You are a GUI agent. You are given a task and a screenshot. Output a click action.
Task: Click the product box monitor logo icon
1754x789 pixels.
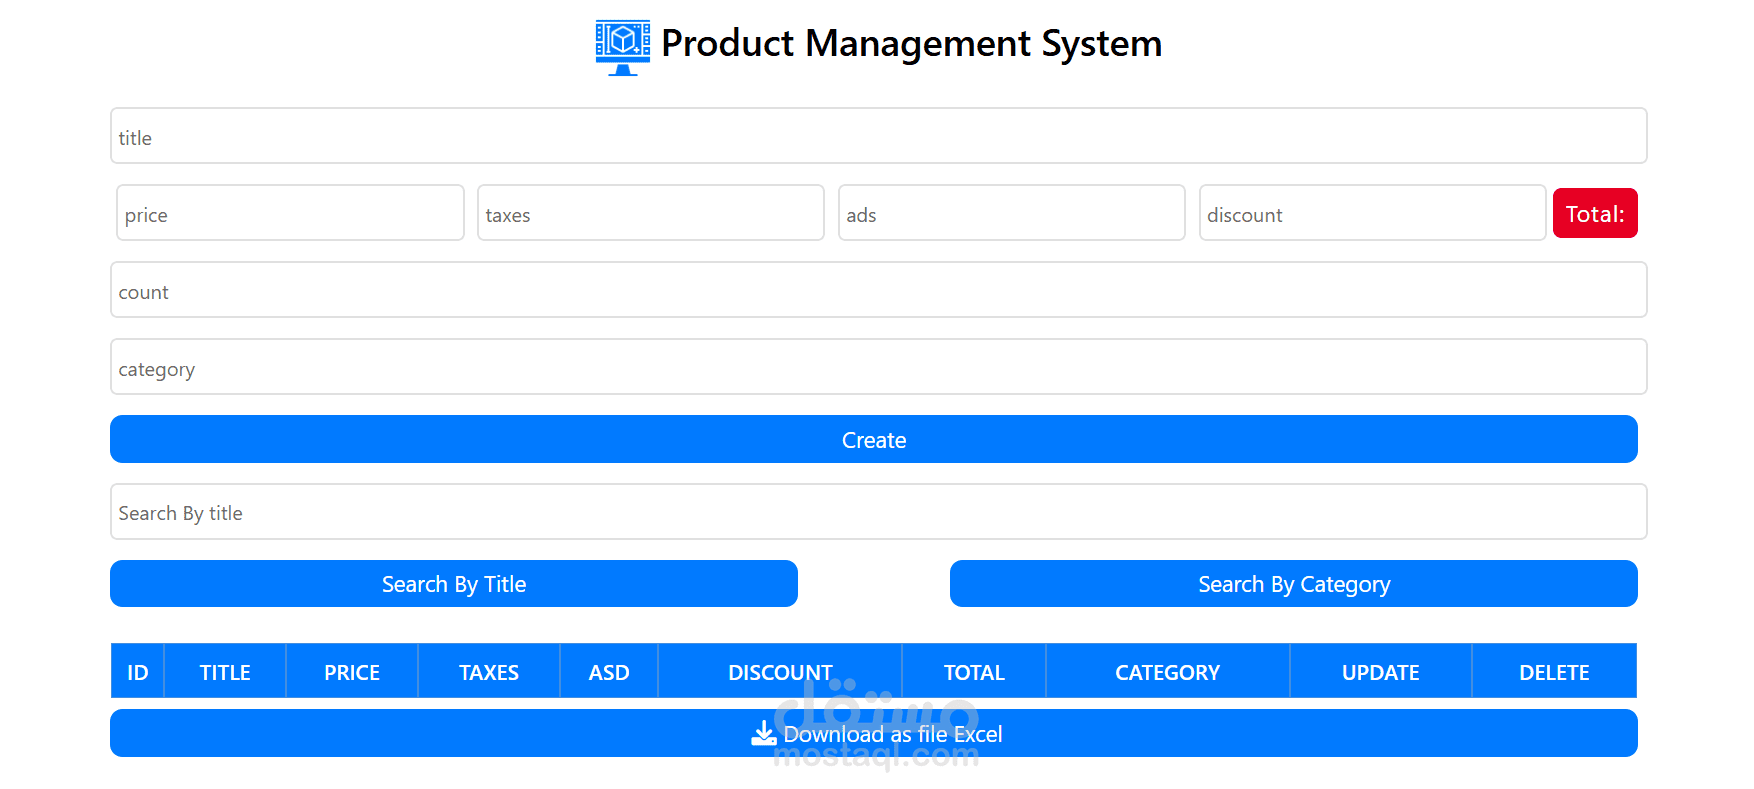(622, 46)
